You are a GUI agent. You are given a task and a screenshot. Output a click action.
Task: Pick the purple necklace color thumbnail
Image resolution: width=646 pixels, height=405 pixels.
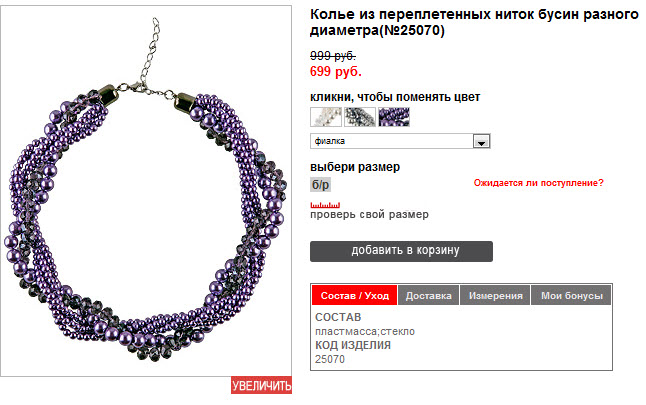click(394, 117)
